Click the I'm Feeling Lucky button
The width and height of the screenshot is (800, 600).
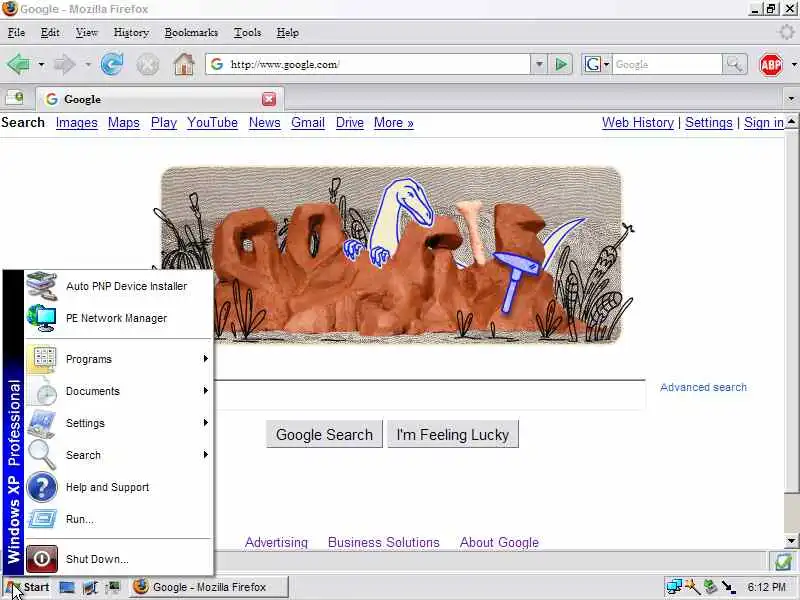pyautogui.click(x=453, y=434)
